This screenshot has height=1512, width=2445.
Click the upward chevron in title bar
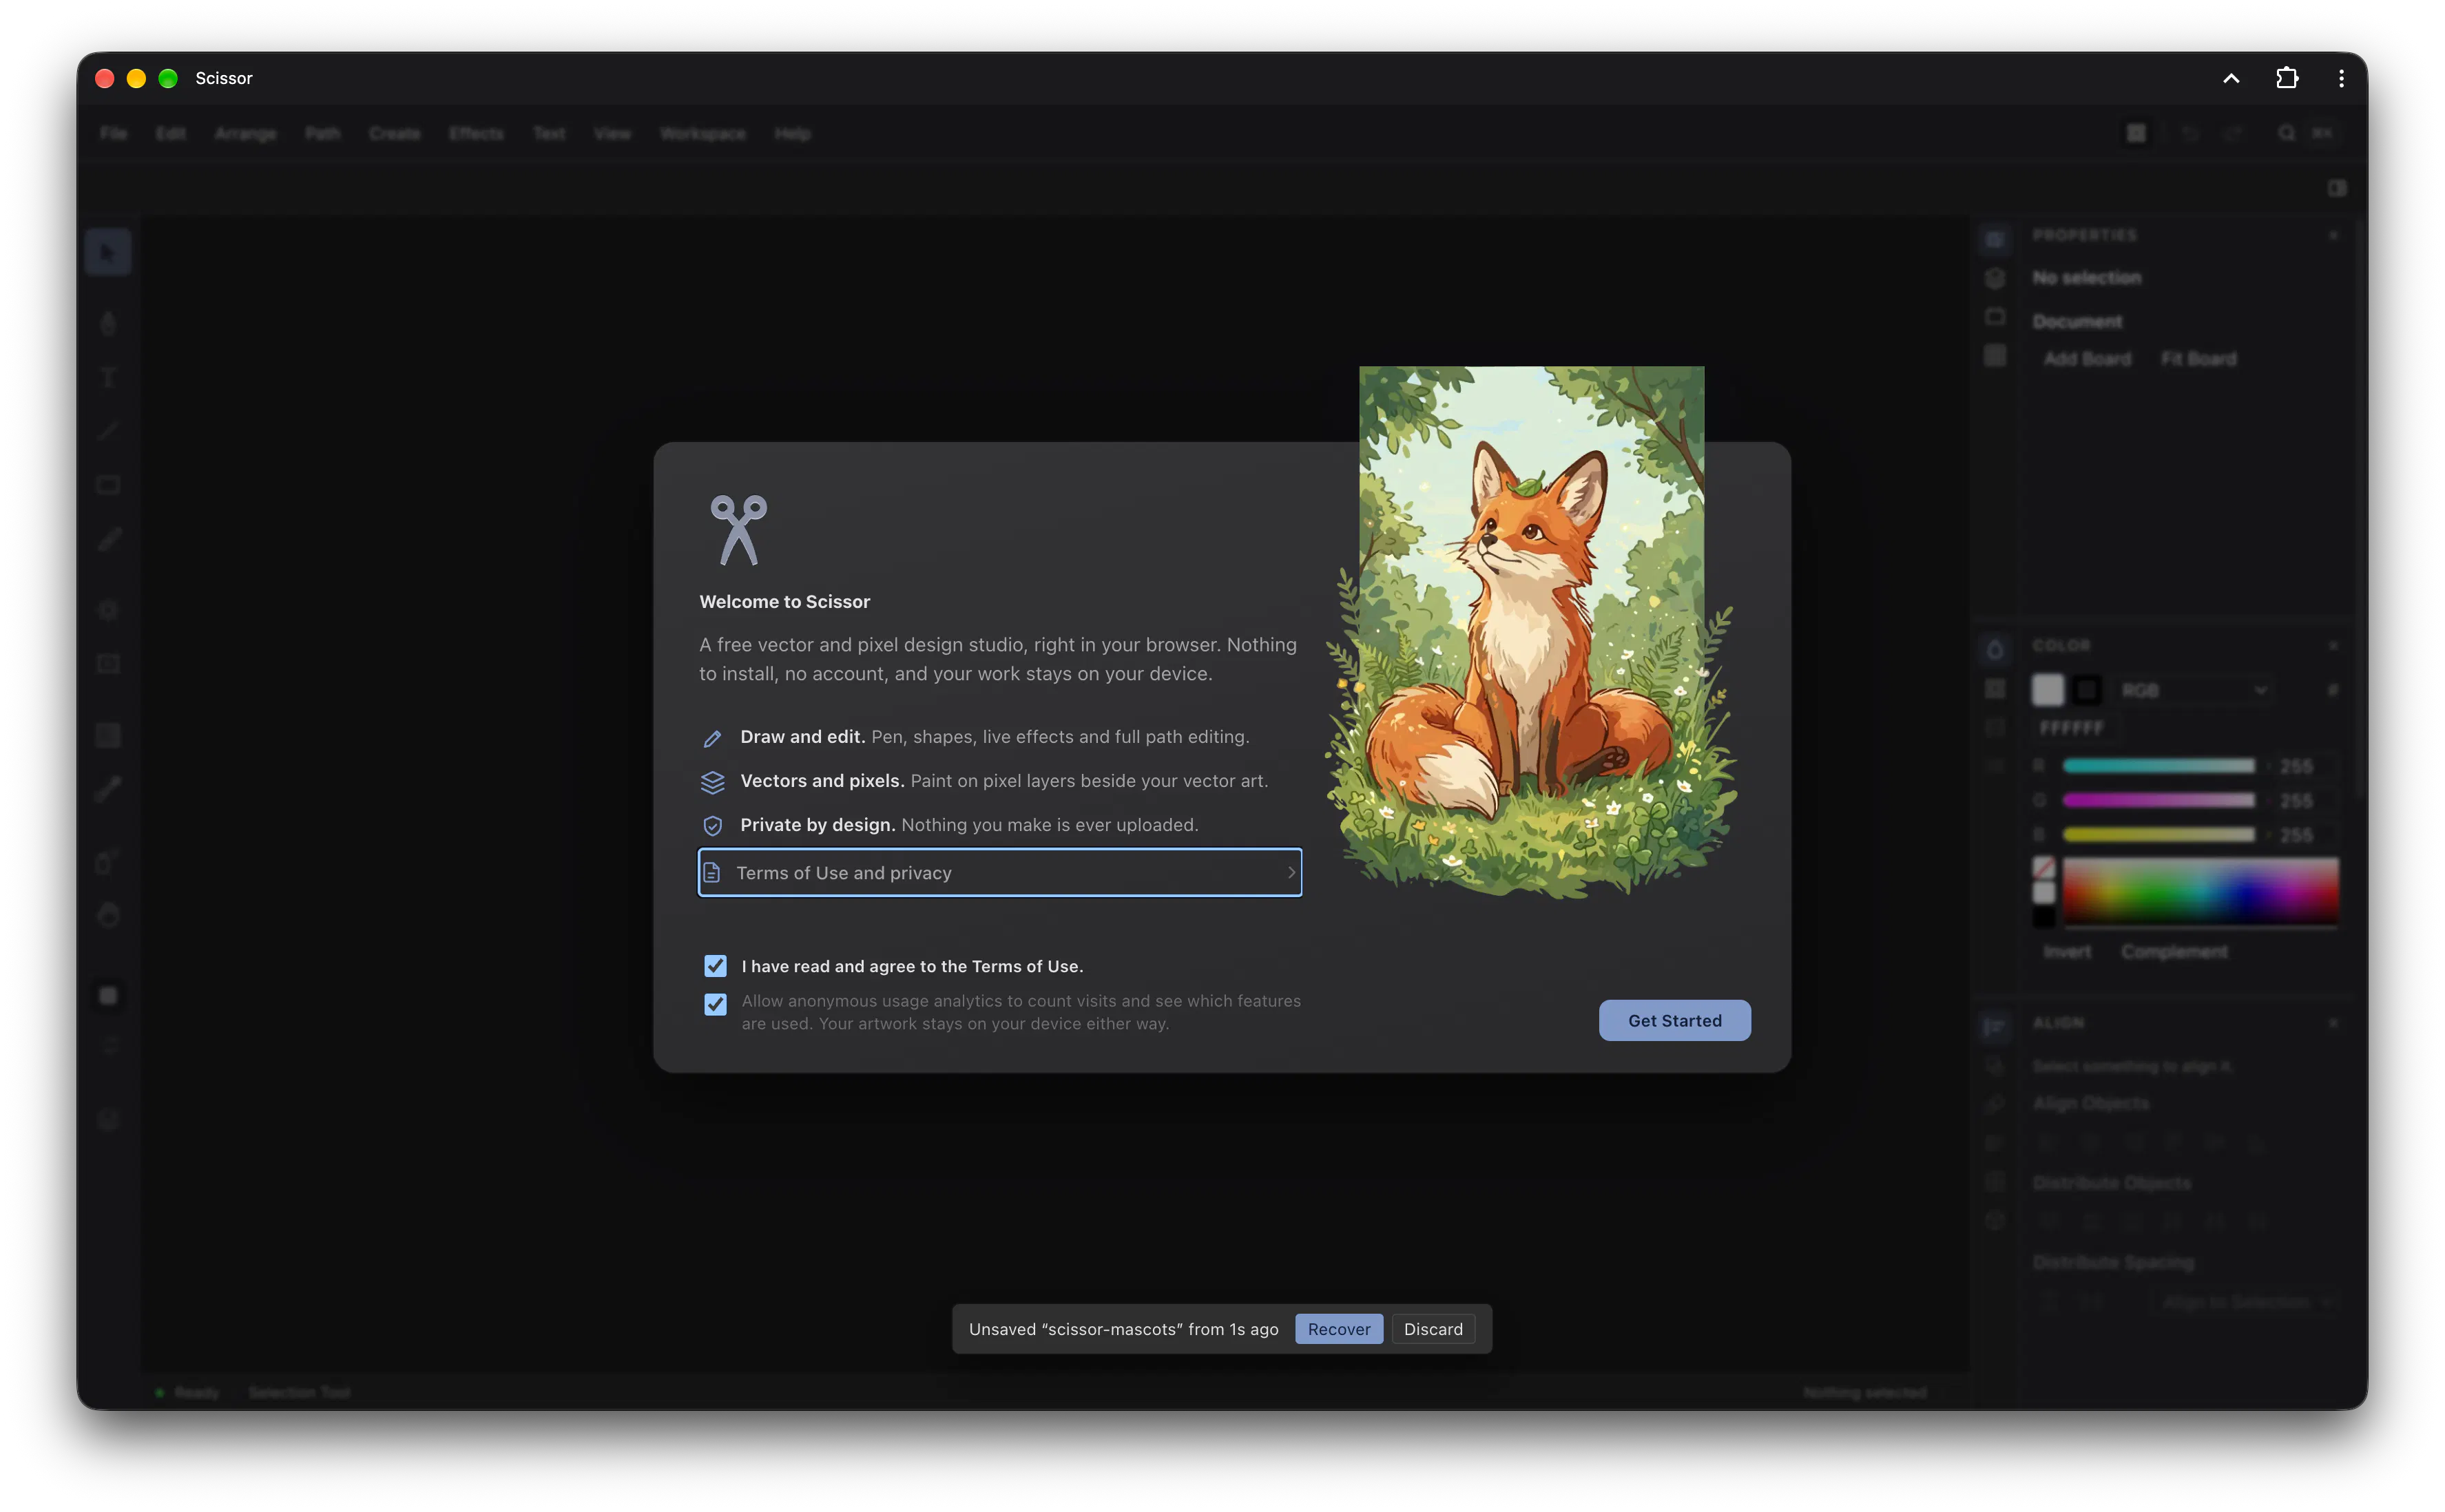pyautogui.click(x=2231, y=78)
